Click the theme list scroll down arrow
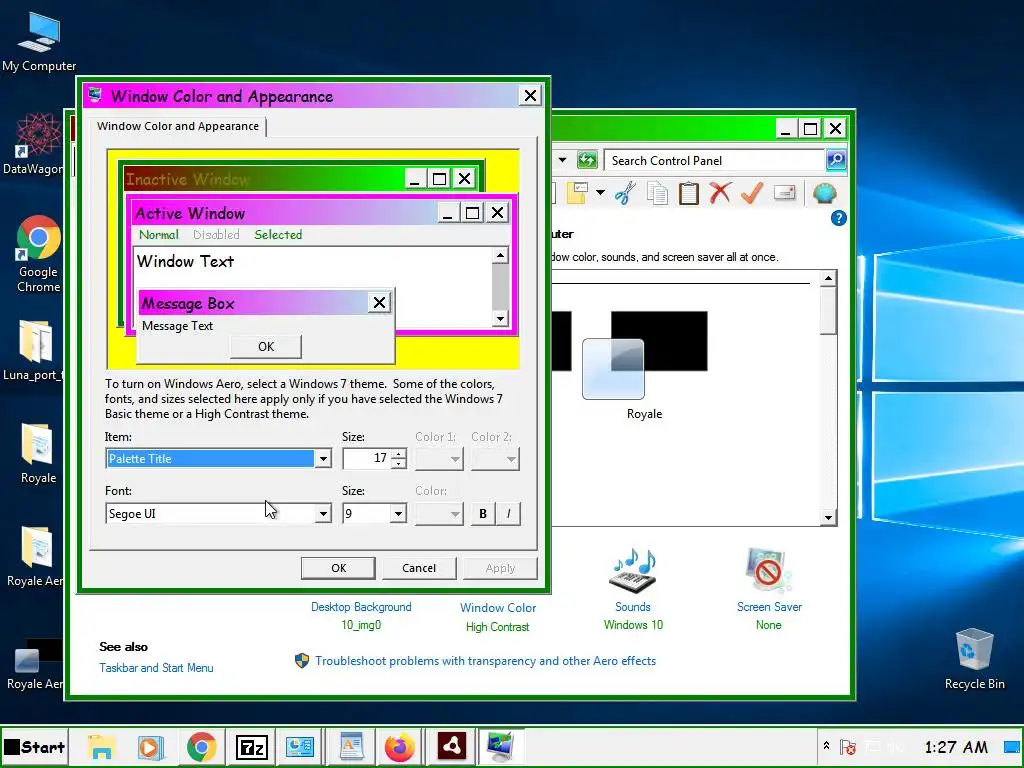The height and width of the screenshot is (768, 1024). [828, 518]
